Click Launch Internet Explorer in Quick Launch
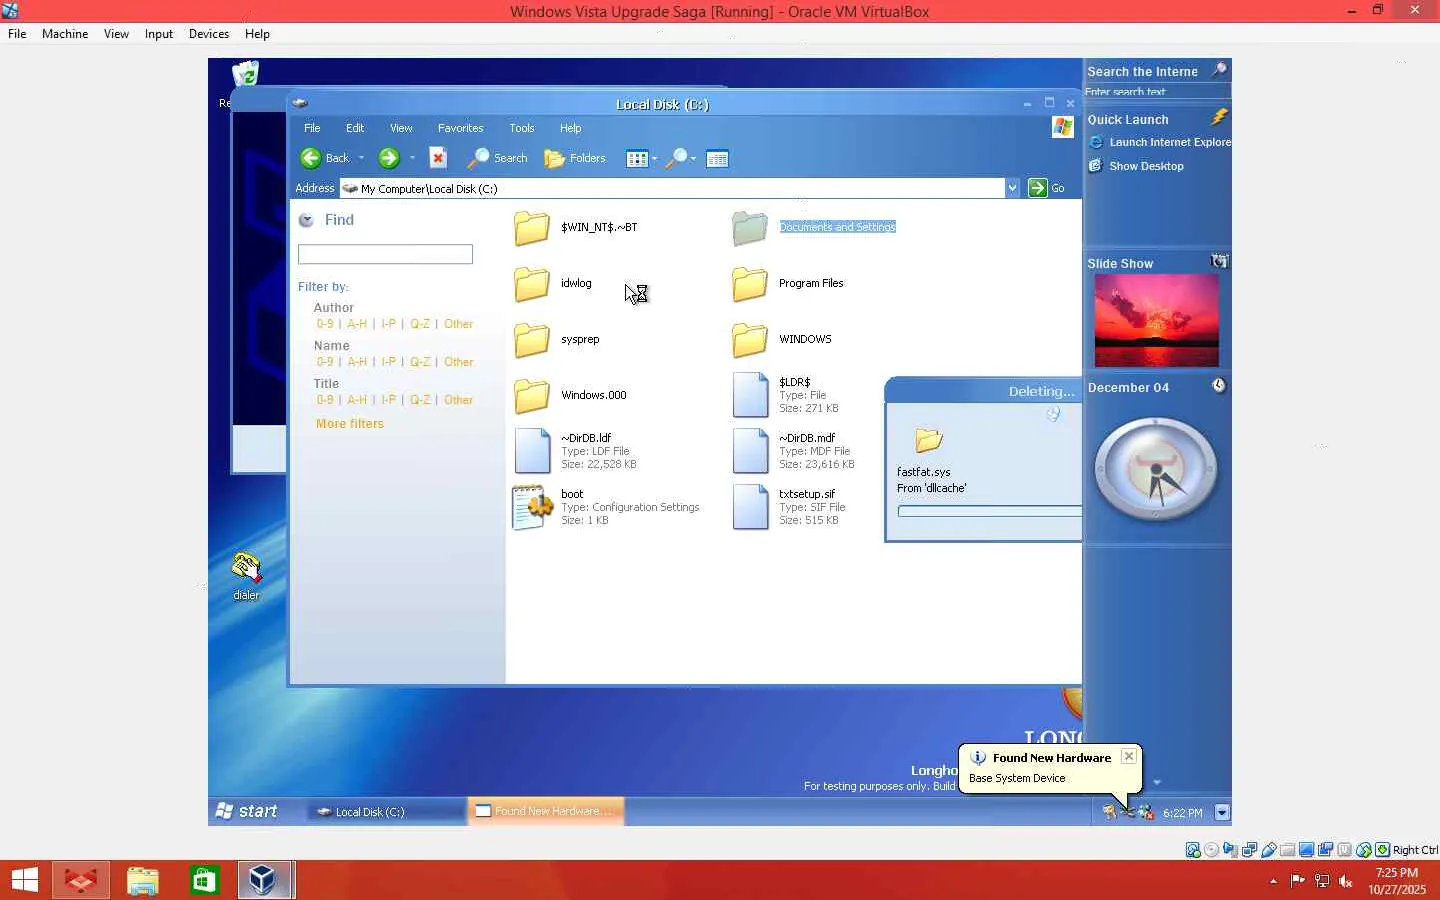The width and height of the screenshot is (1440, 900). 1160,142
